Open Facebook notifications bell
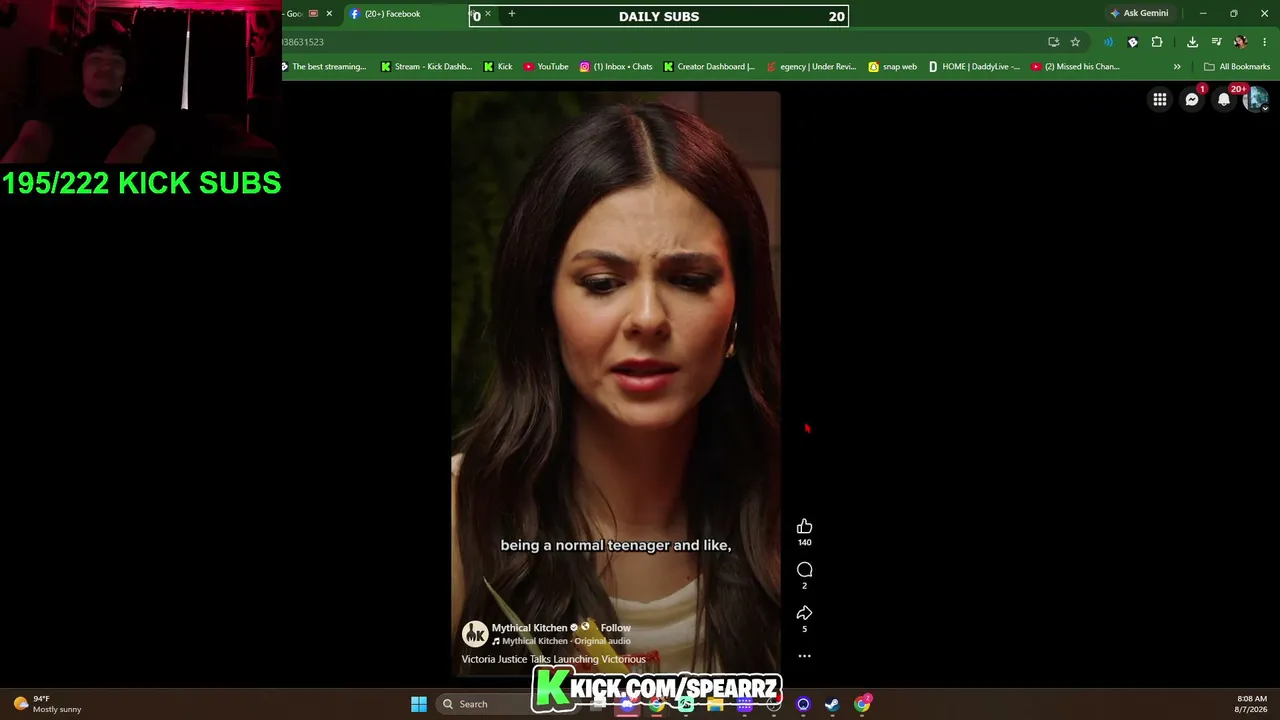1280x720 pixels. (x=1224, y=99)
